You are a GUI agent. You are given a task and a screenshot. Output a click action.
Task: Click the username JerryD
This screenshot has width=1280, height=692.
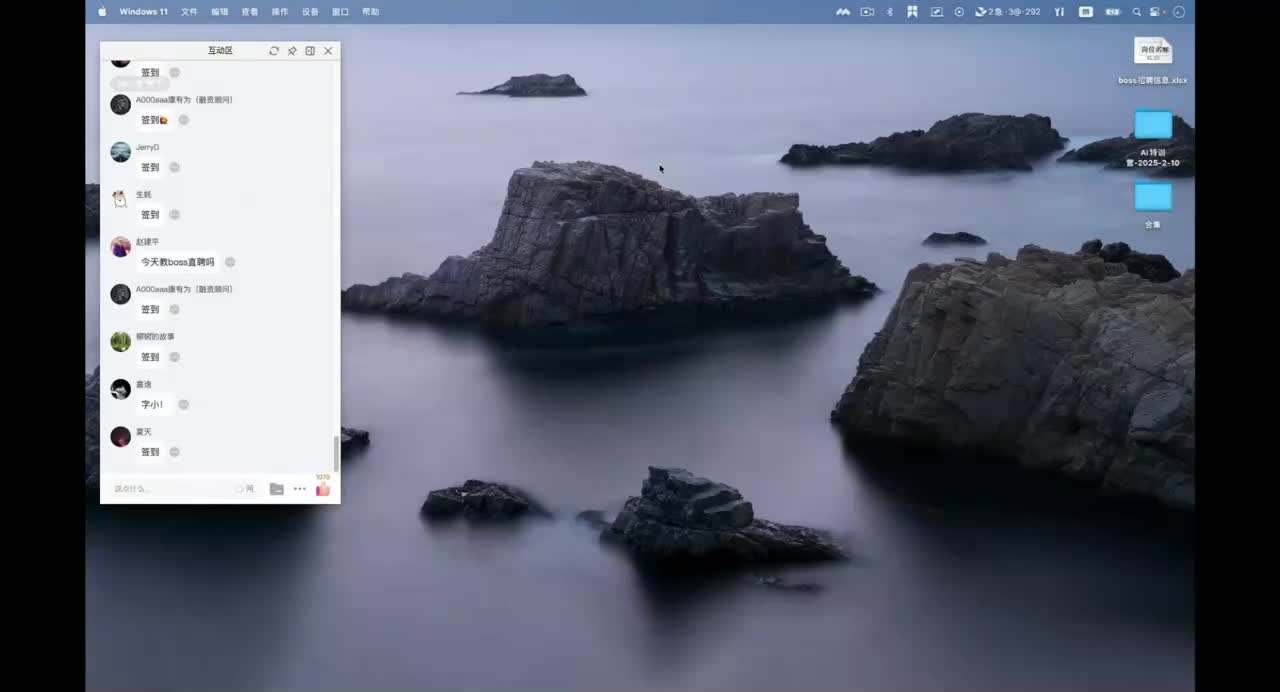[147, 147]
